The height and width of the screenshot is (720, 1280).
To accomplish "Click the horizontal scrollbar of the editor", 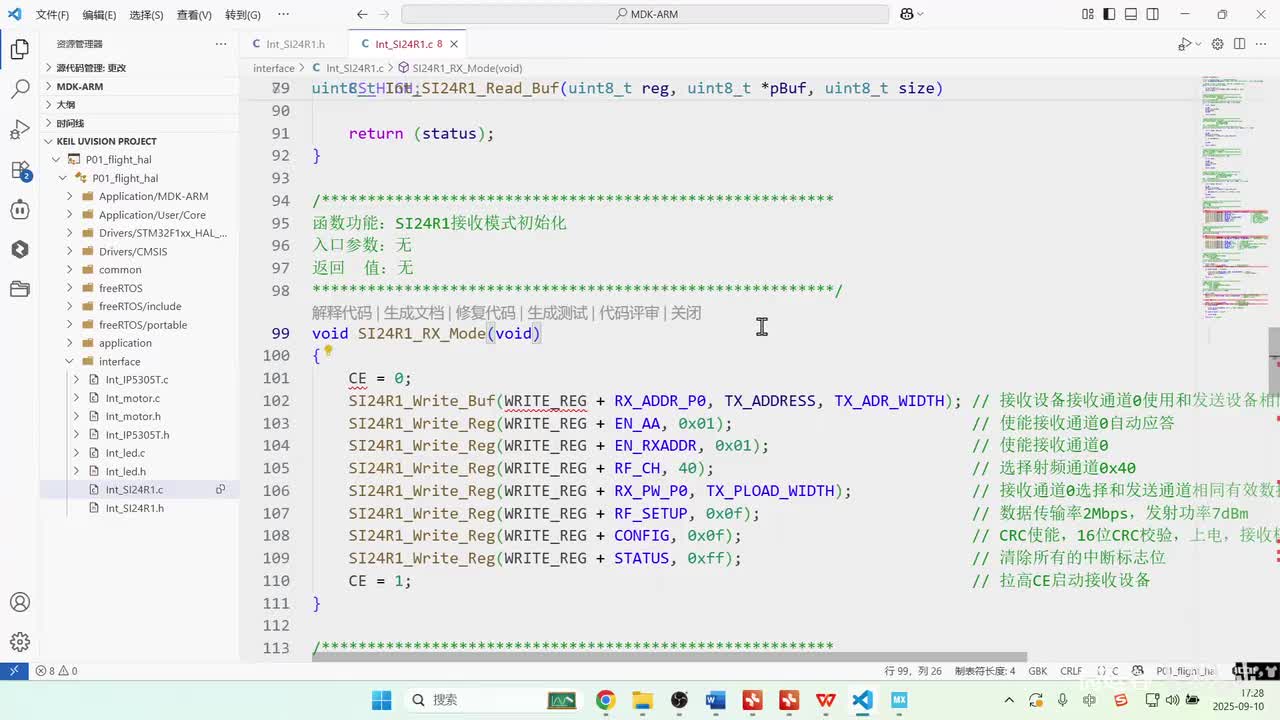I will (669, 657).
